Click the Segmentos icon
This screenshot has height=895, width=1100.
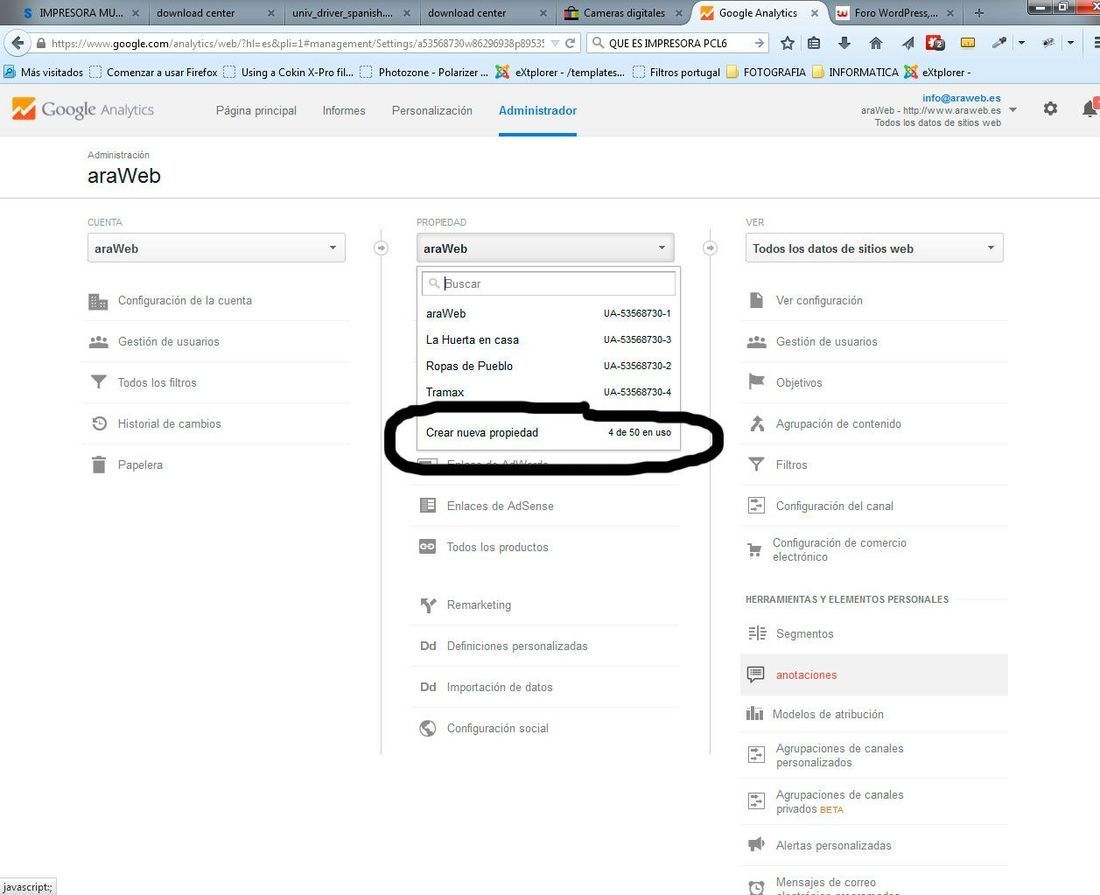[x=757, y=633]
